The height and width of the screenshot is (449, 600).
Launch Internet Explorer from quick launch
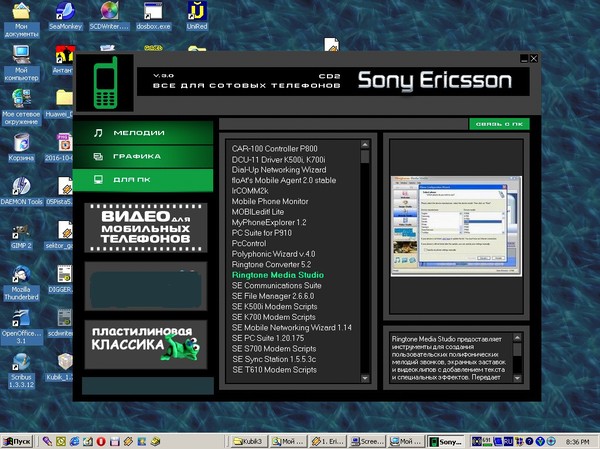[75, 441]
